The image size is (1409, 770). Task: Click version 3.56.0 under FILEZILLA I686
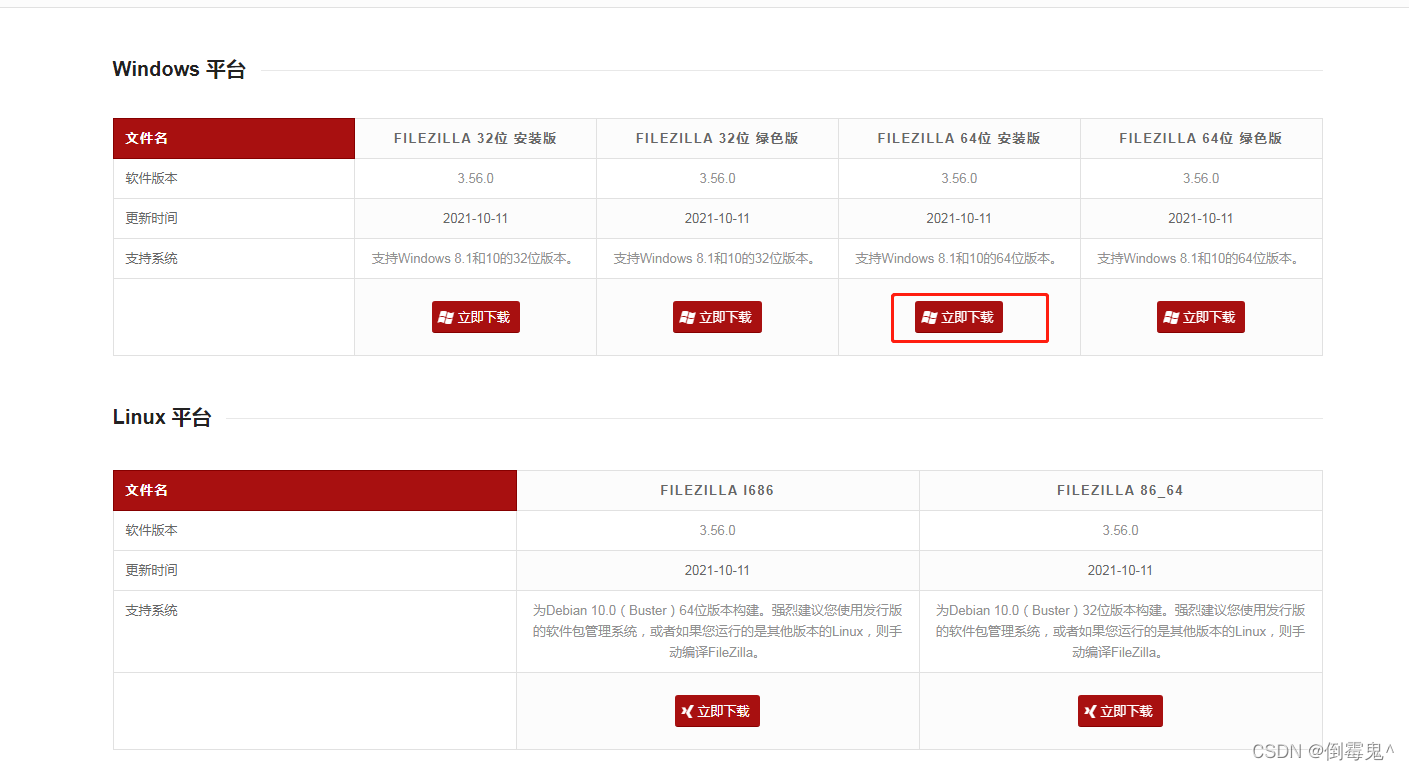pos(718,530)
